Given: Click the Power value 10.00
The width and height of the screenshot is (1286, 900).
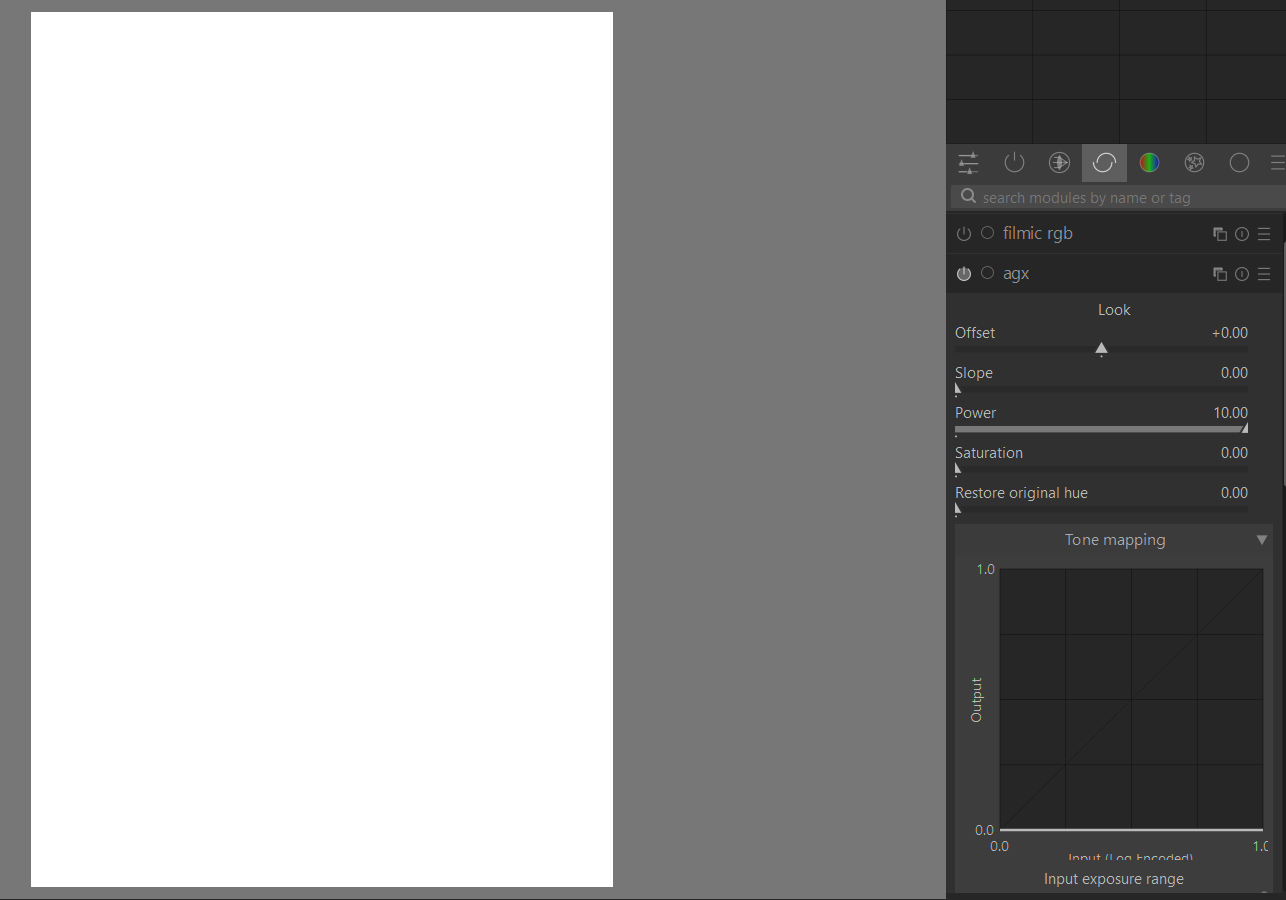Looking at the screenshot, I should point(1231,413).
